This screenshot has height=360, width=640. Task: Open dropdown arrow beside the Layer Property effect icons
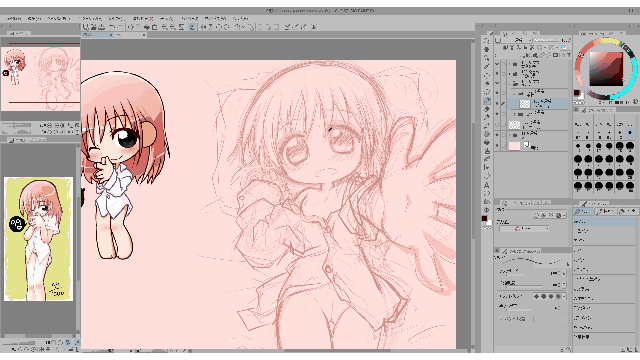click(x=565, y=215)
